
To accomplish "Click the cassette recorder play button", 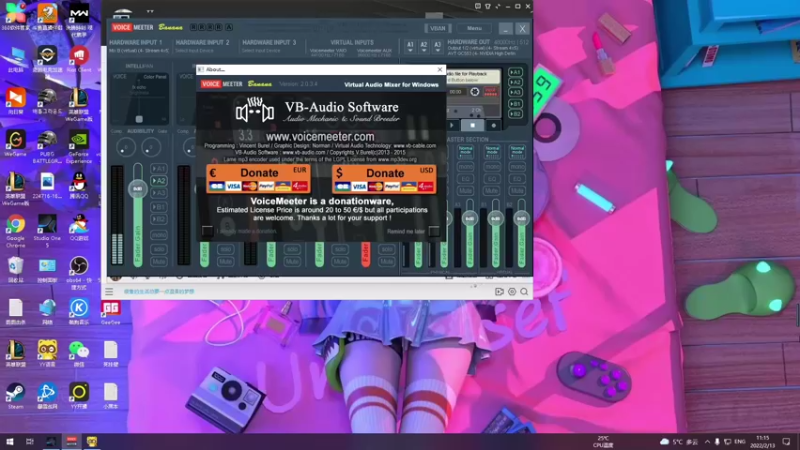I will point(452,125).
